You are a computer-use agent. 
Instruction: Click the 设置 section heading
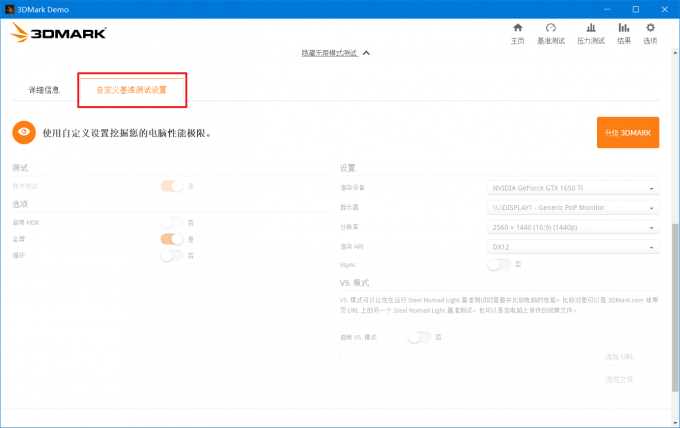tap(347, 168)
